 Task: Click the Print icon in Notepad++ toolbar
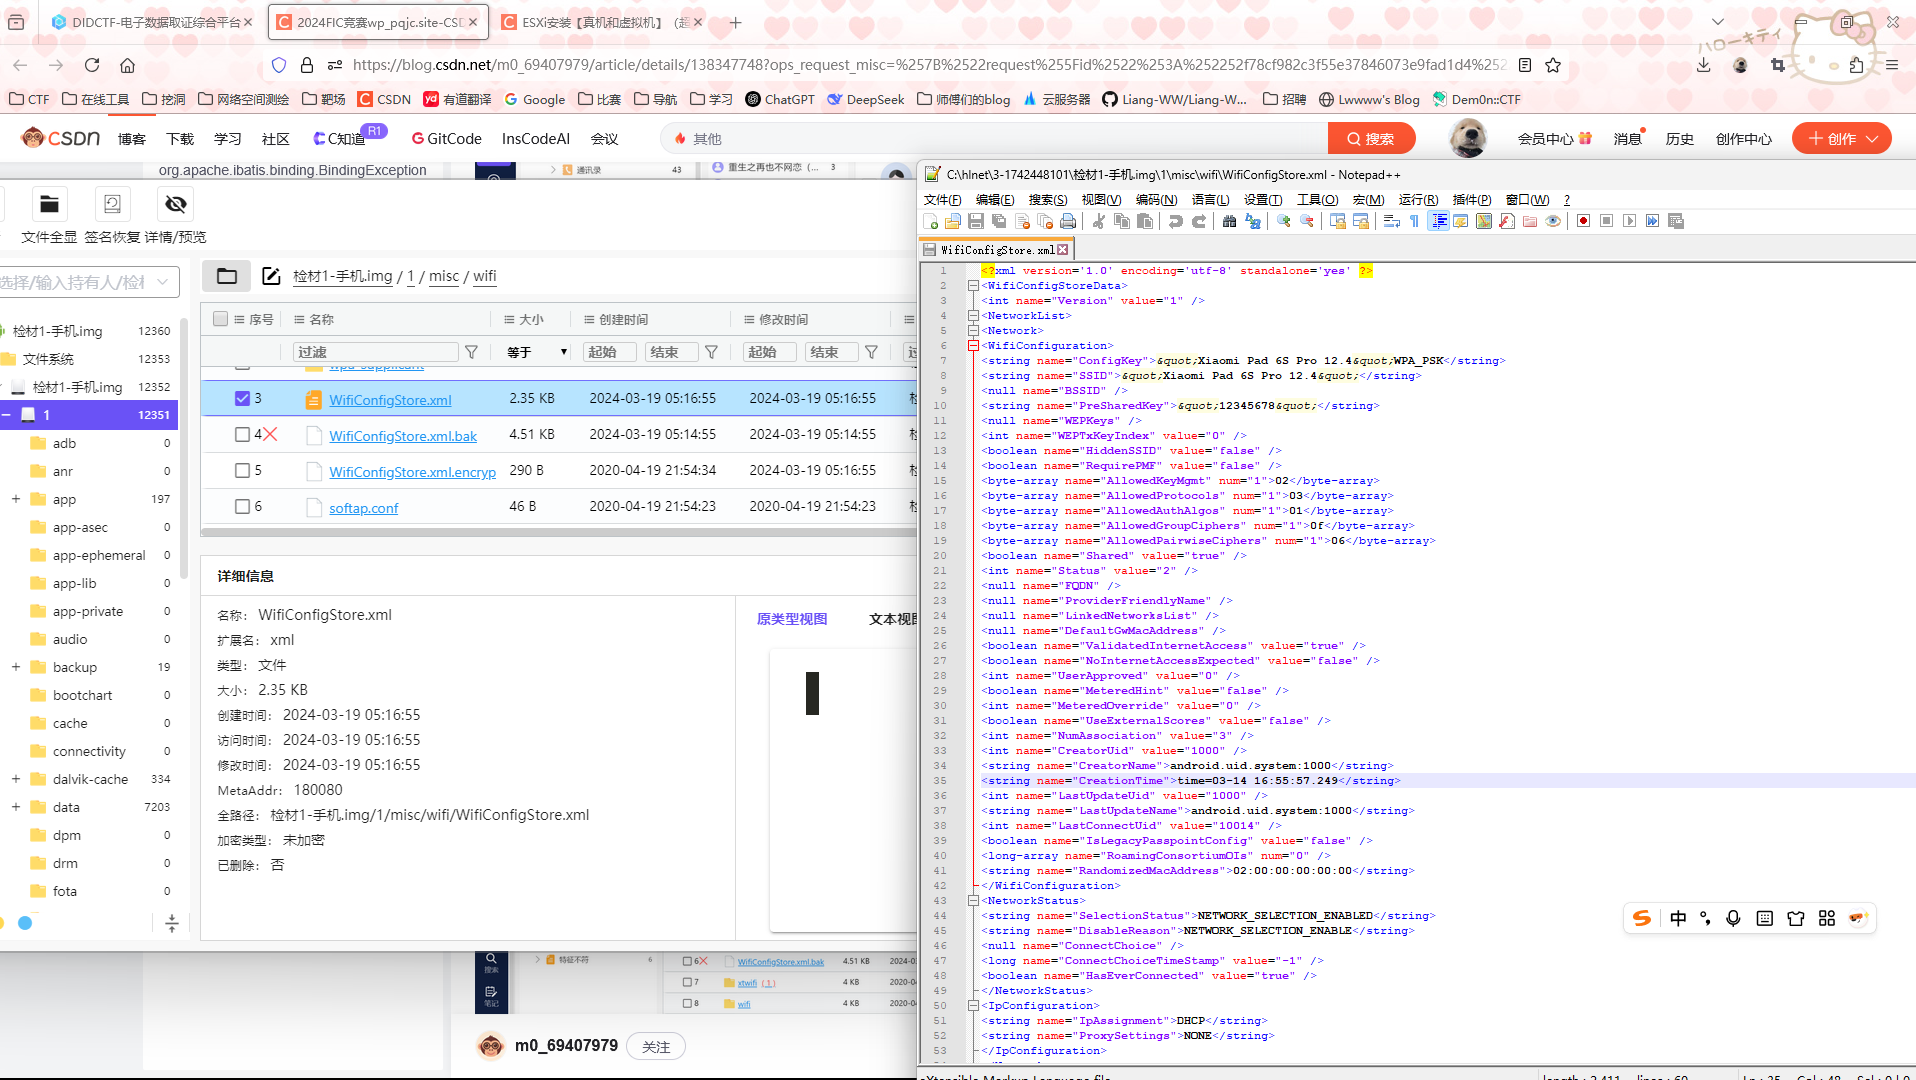coord(1068,221)
